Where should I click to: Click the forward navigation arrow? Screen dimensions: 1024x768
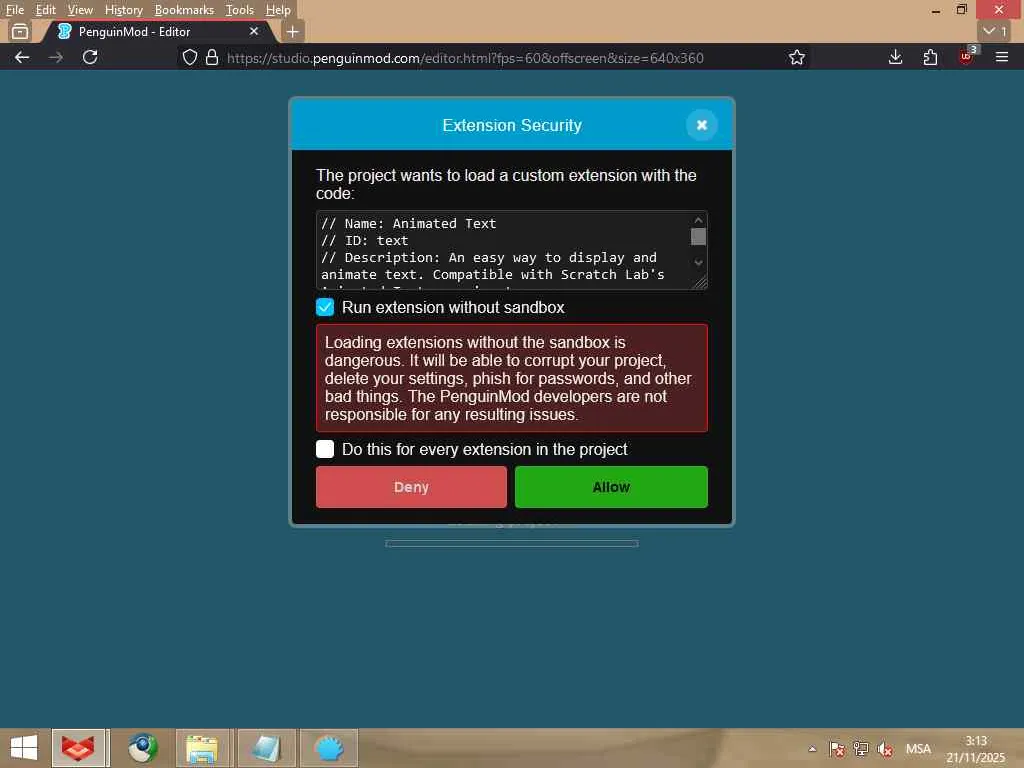point(56,57)
